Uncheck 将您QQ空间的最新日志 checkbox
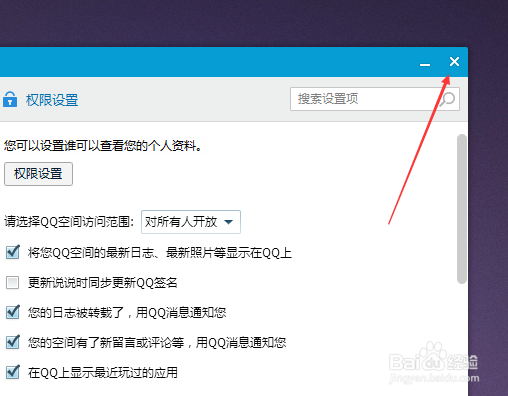Screen dimensions: 508x396 [13, 252]
